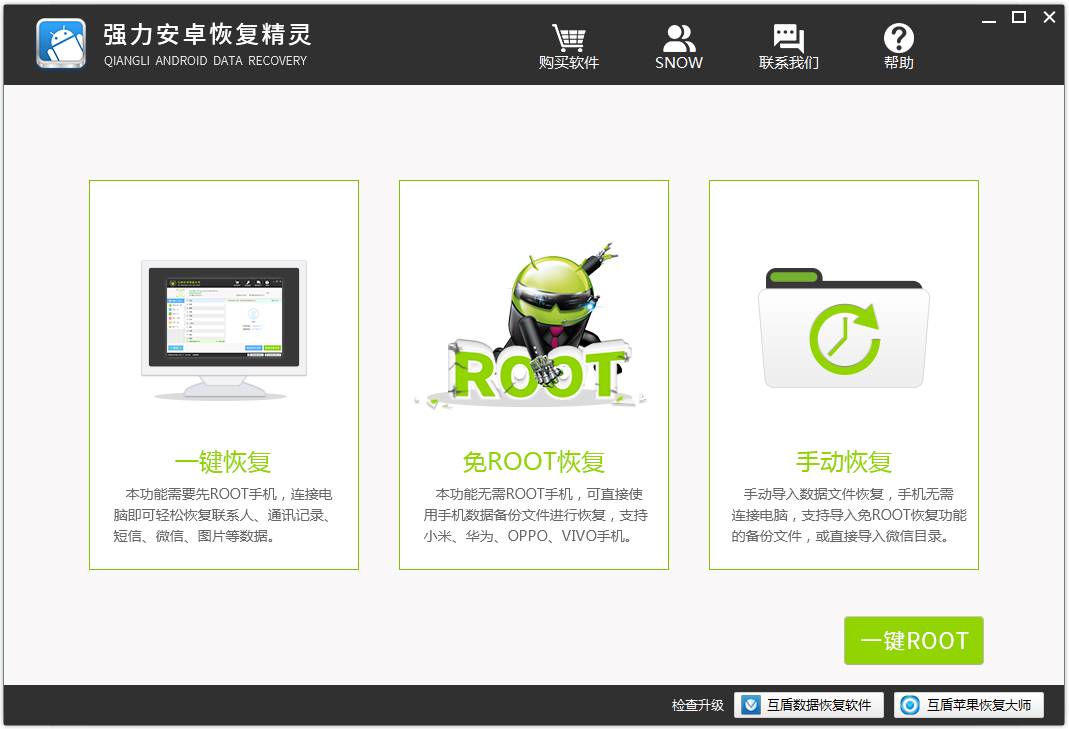Click the blue shield icon beside 互盾数据恢复软件

[x=751, y=705]
